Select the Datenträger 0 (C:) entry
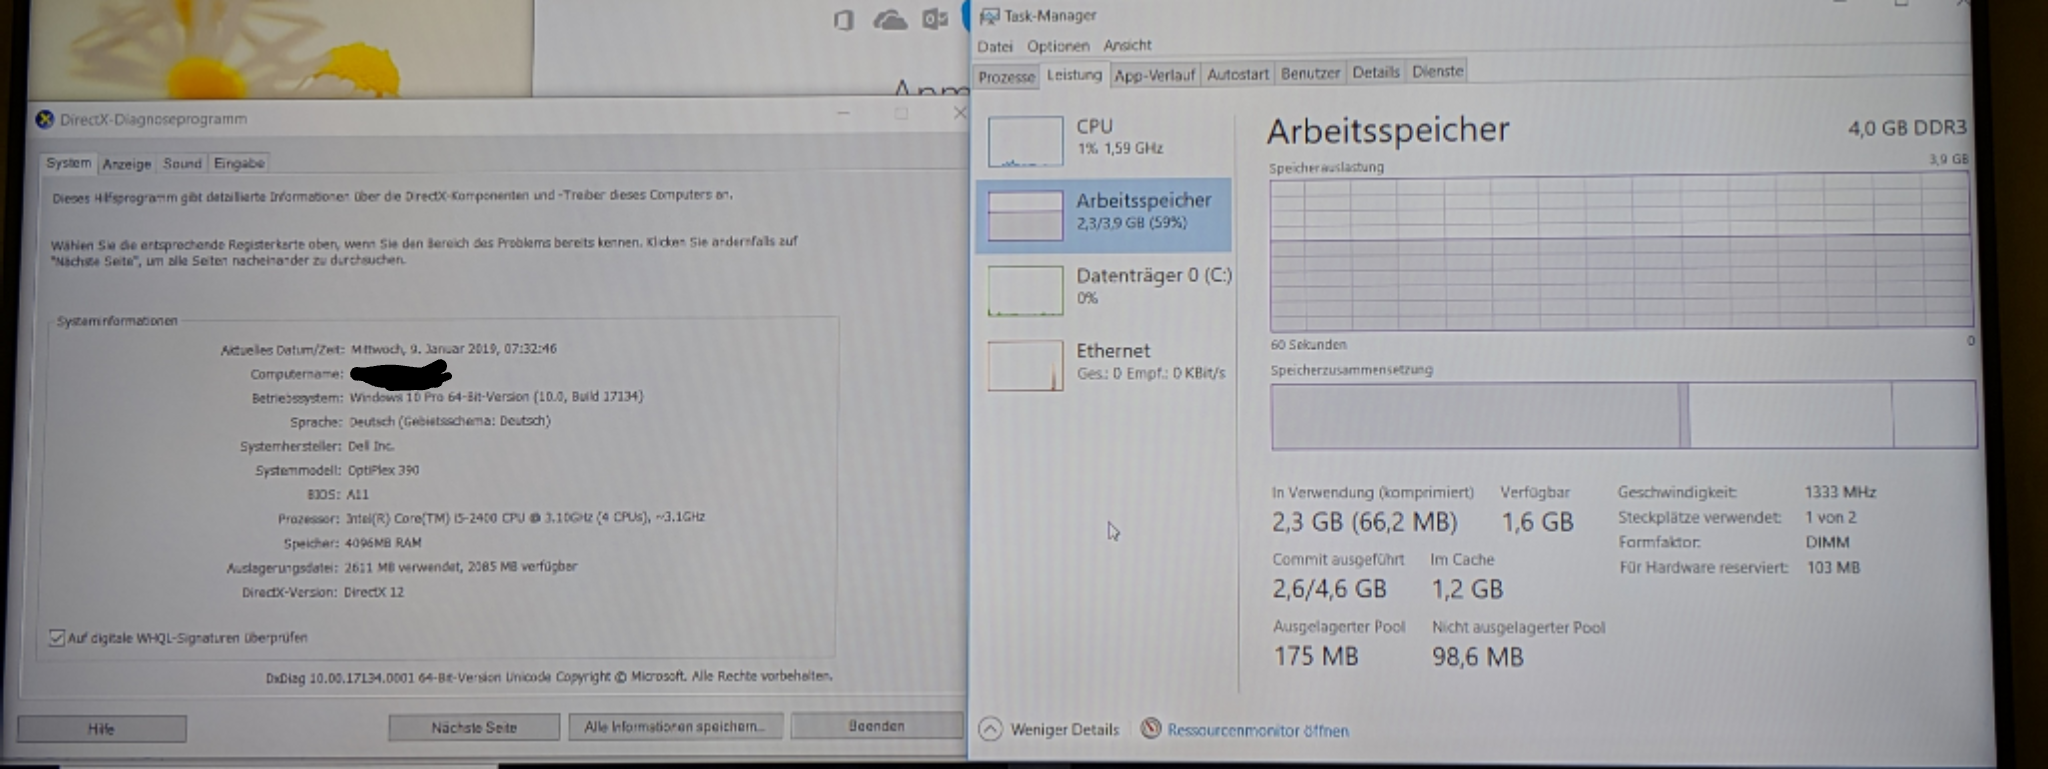Image resolution: width=2048 pixels, height=769 pixels. tap(1104, 288)
